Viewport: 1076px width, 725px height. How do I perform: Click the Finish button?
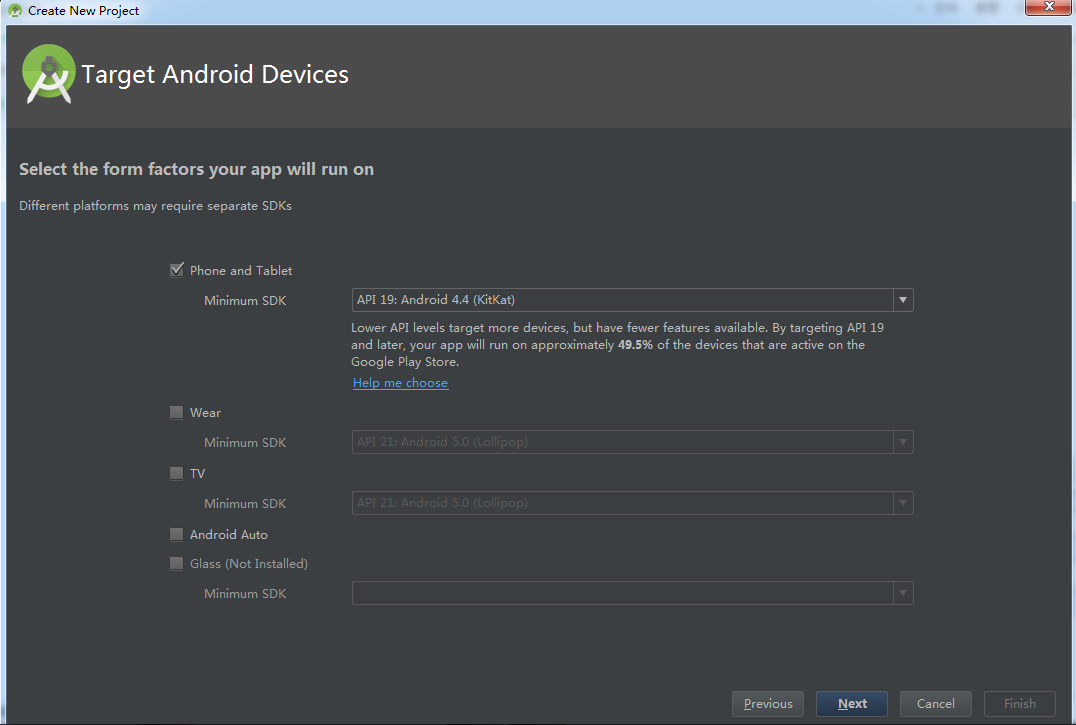click(x=1020, y=704)
